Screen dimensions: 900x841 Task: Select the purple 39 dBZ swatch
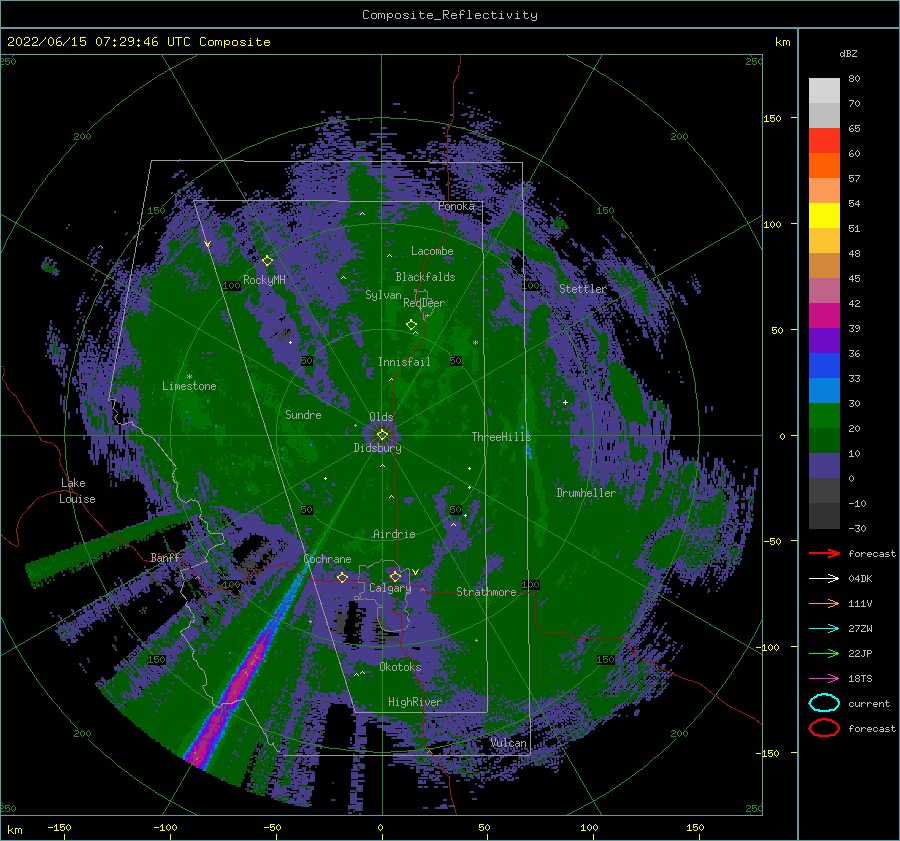point(824,341)
